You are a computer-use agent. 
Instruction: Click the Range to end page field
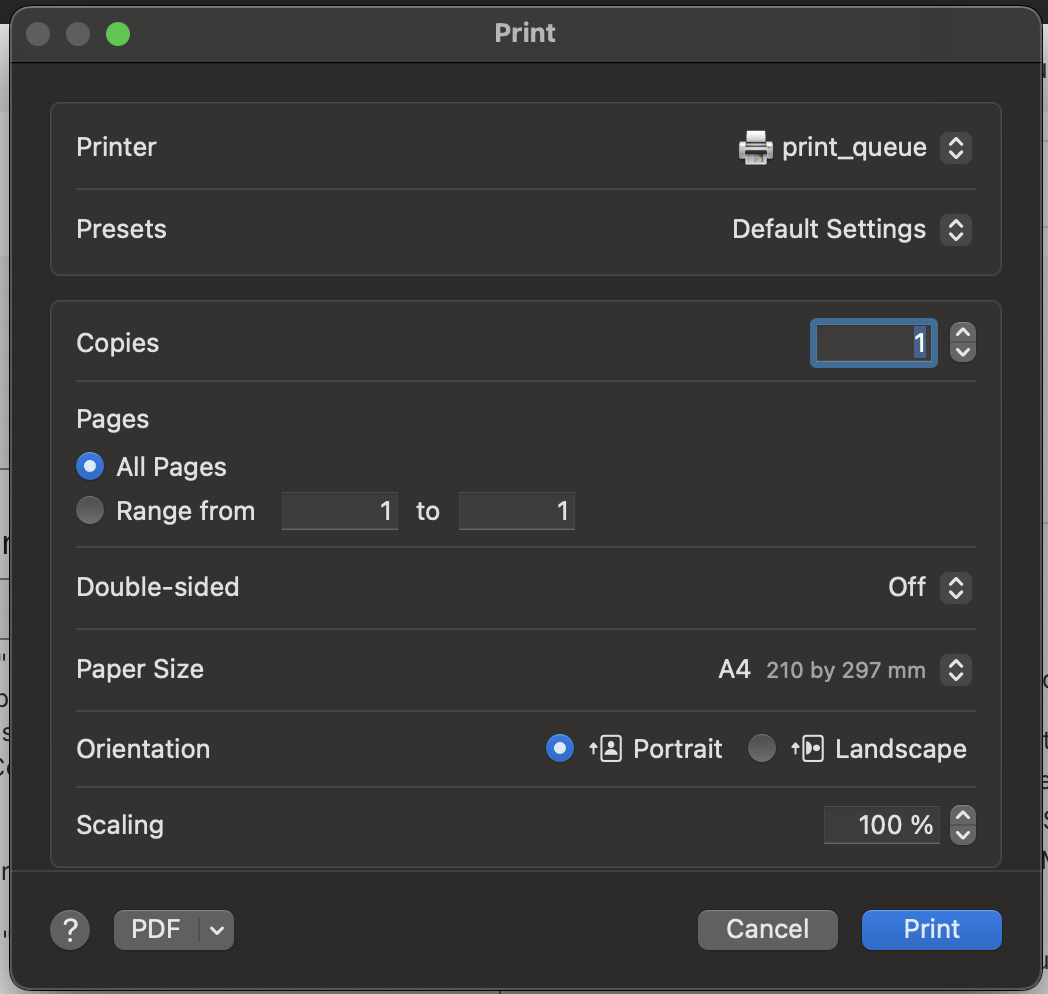point(516,512)
